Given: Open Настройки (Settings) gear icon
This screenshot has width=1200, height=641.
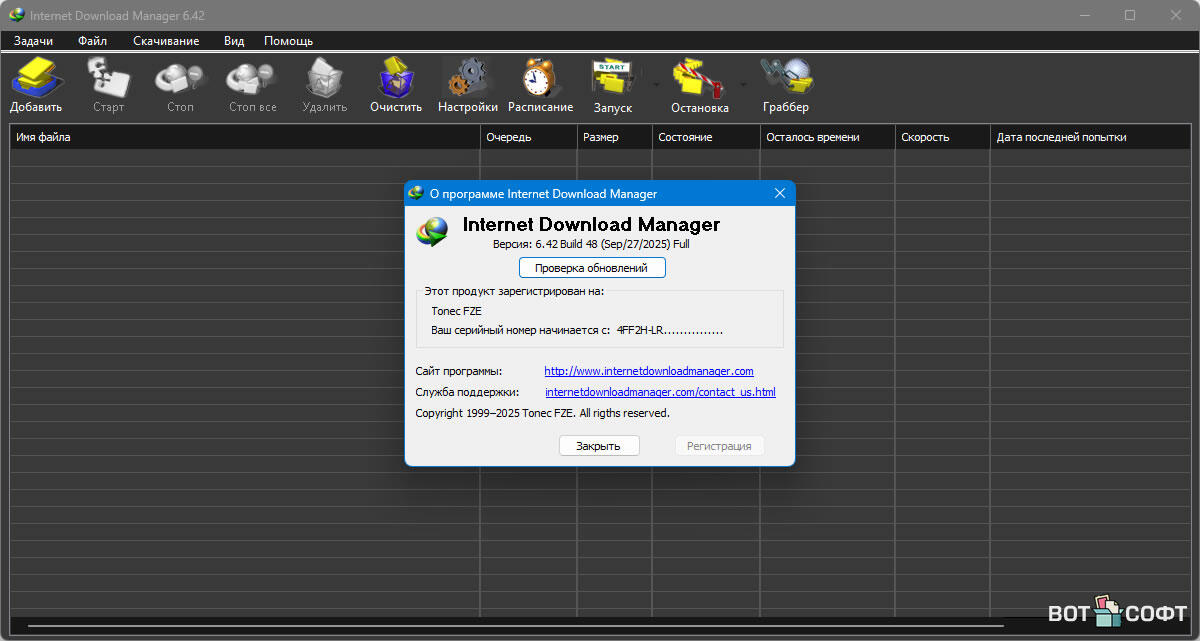Looking at the screenshot, I should pos(467,85).
